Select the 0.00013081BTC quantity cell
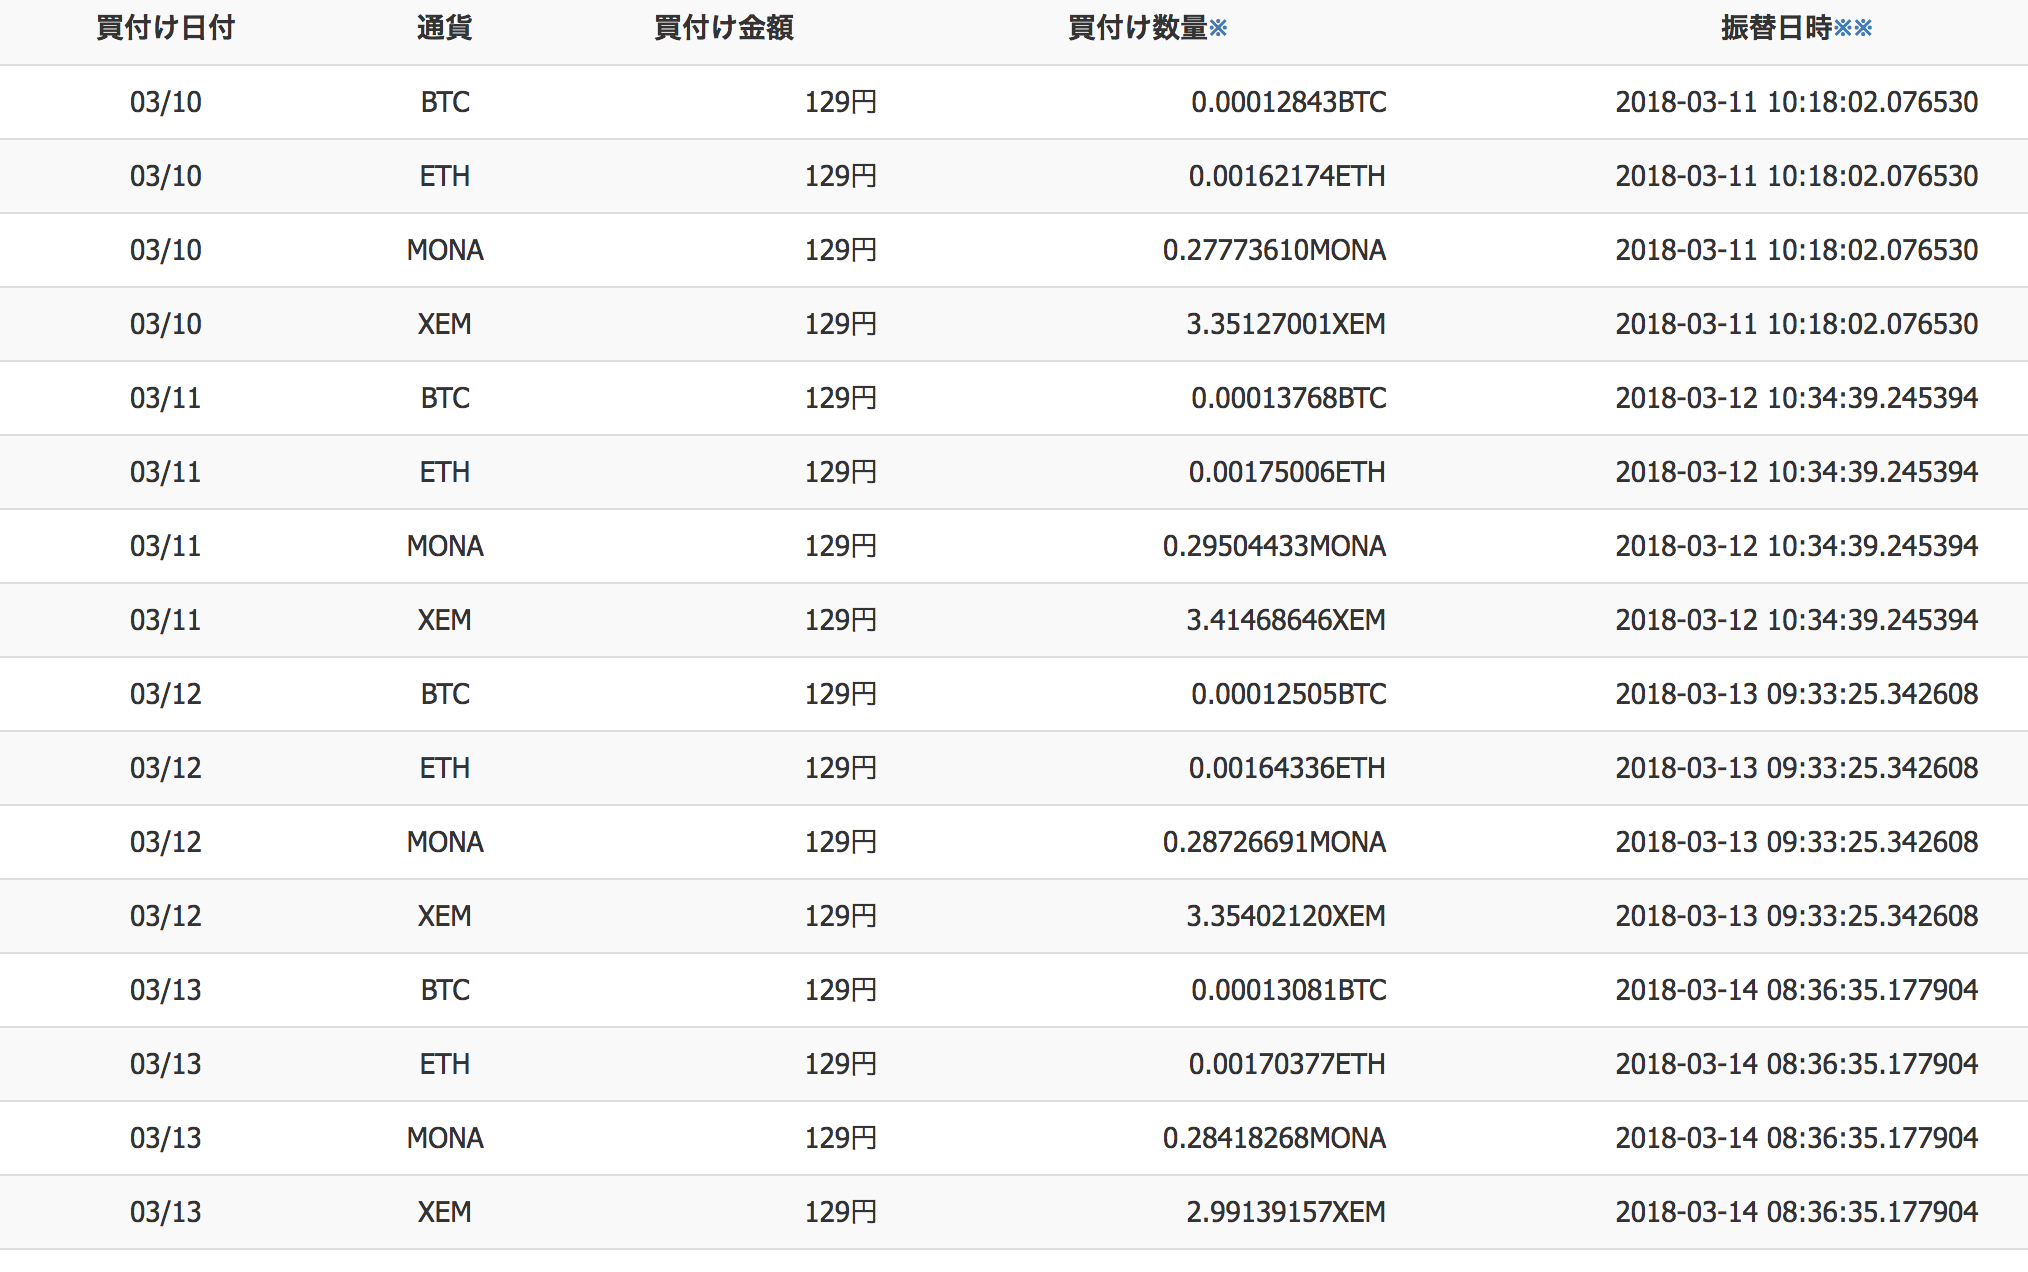 pyautogui.click(x=1288, y=990)
